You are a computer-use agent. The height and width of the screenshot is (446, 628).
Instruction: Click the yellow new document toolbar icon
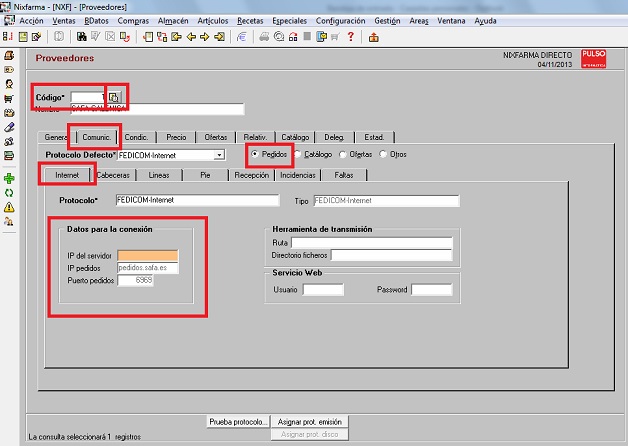pyautogui.click(x=23, y=37)
